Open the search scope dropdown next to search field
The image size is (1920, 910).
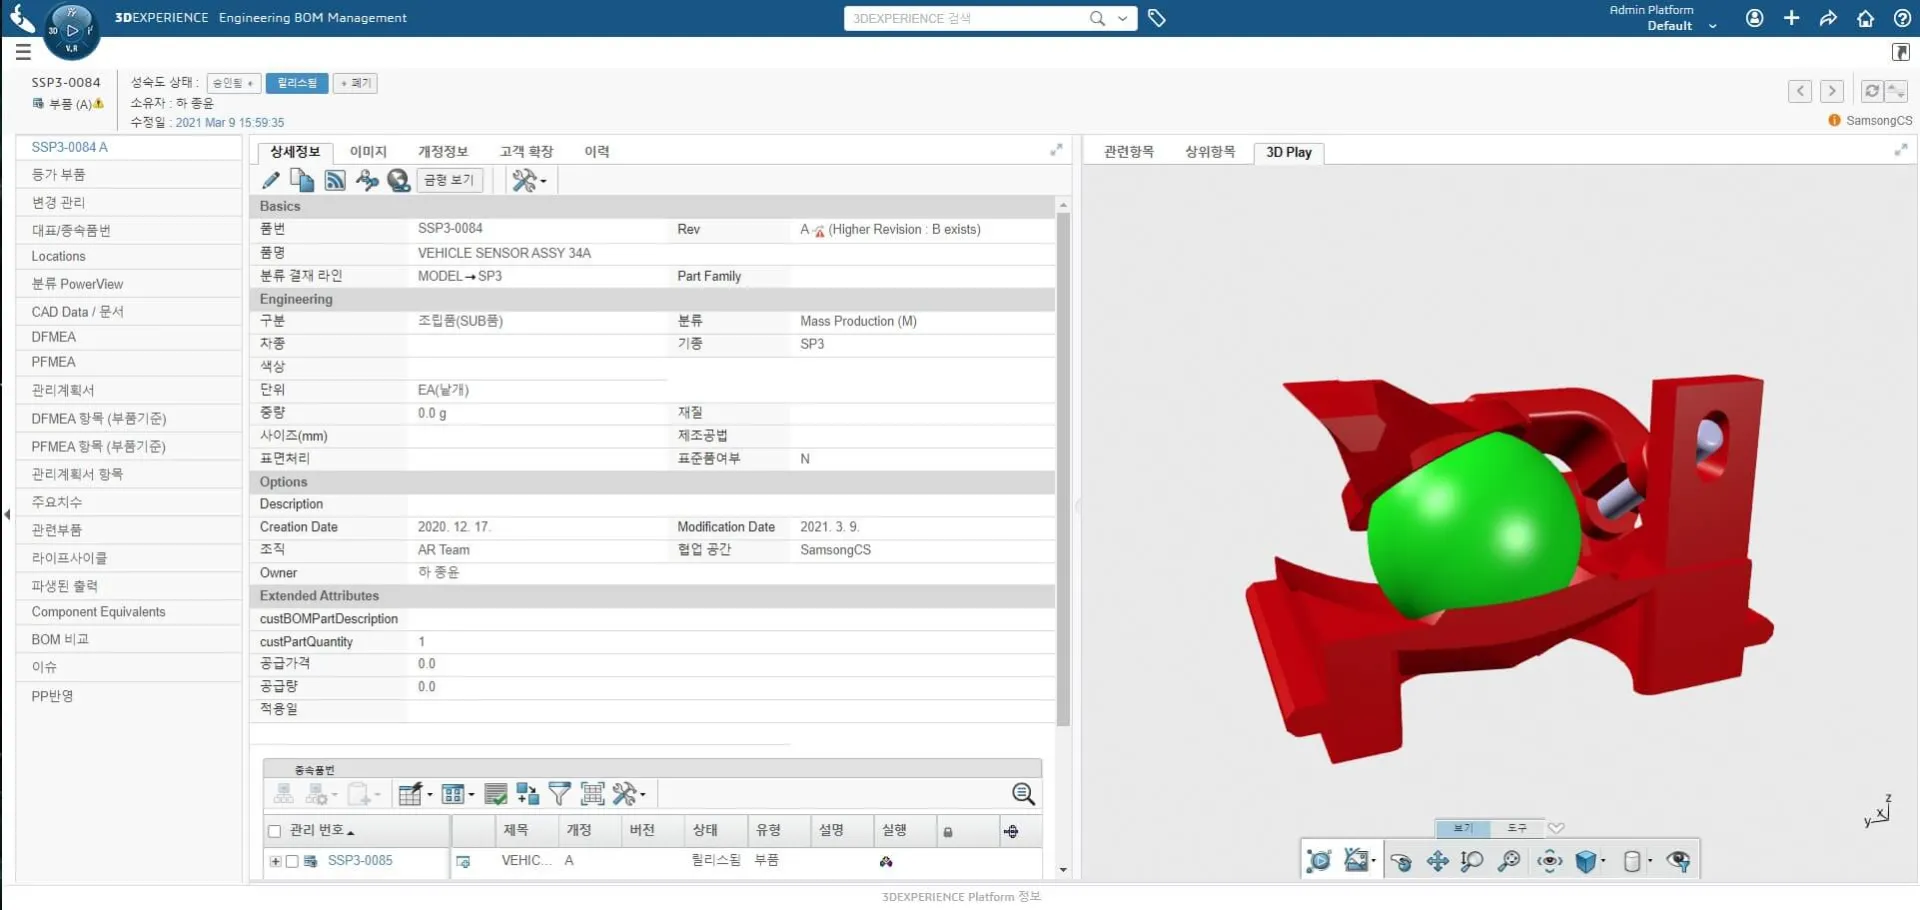pos(1122,18)
